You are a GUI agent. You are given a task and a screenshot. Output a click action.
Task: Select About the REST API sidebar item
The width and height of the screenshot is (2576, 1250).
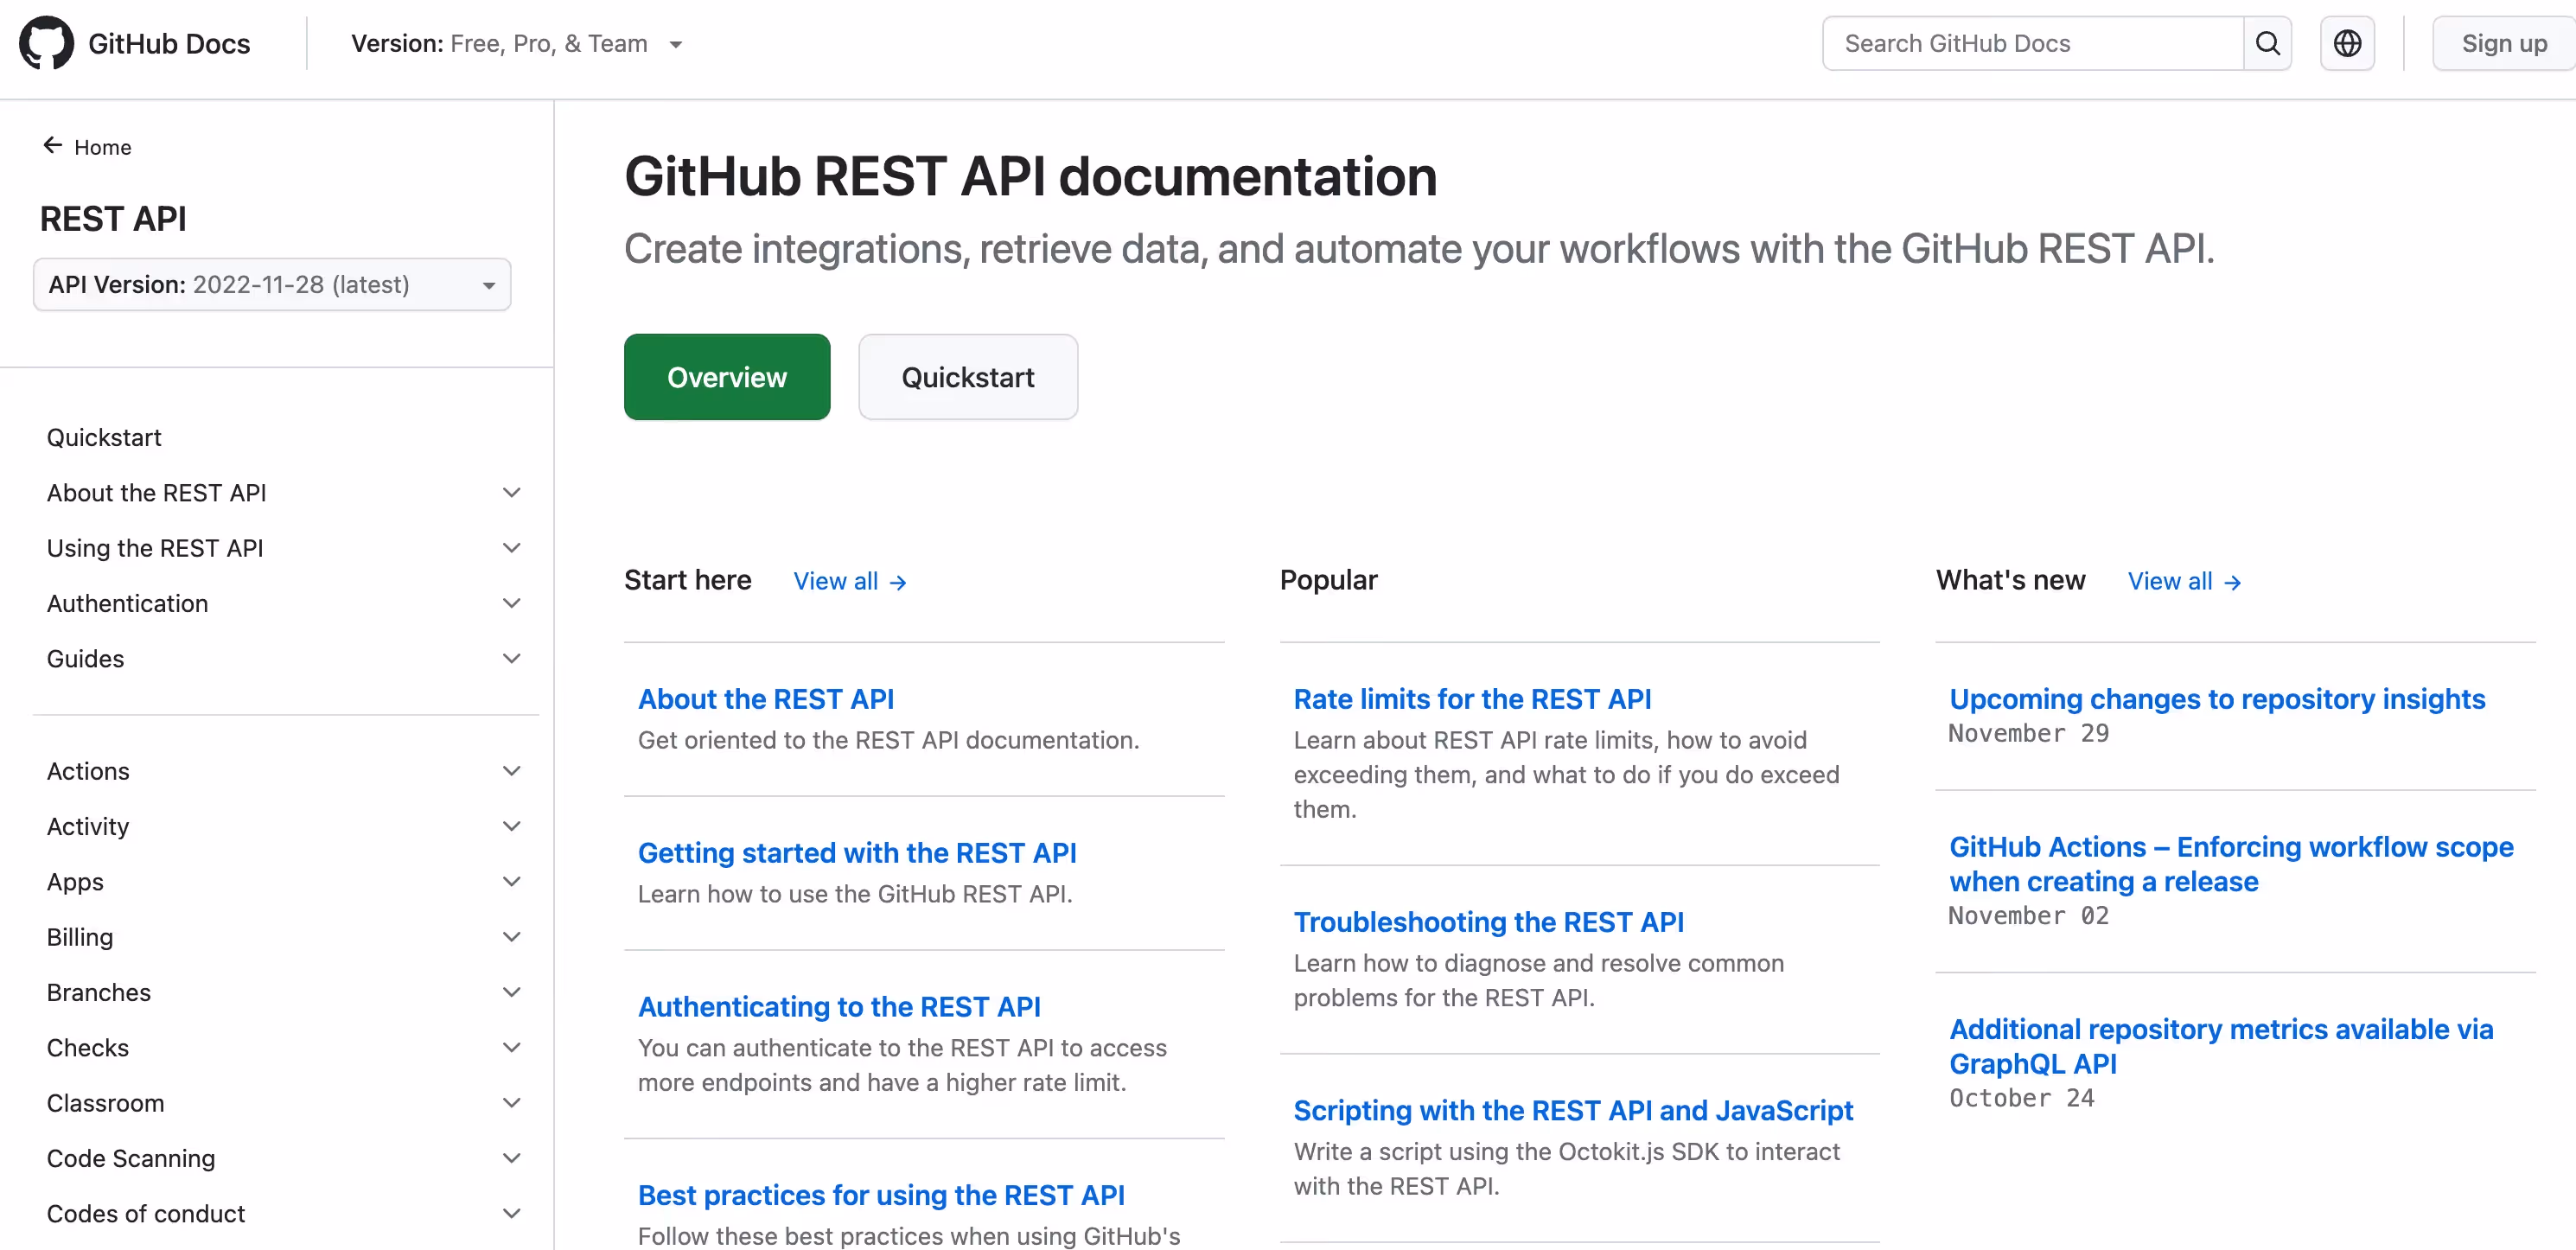pyautogui.click(x=156, y=493)
